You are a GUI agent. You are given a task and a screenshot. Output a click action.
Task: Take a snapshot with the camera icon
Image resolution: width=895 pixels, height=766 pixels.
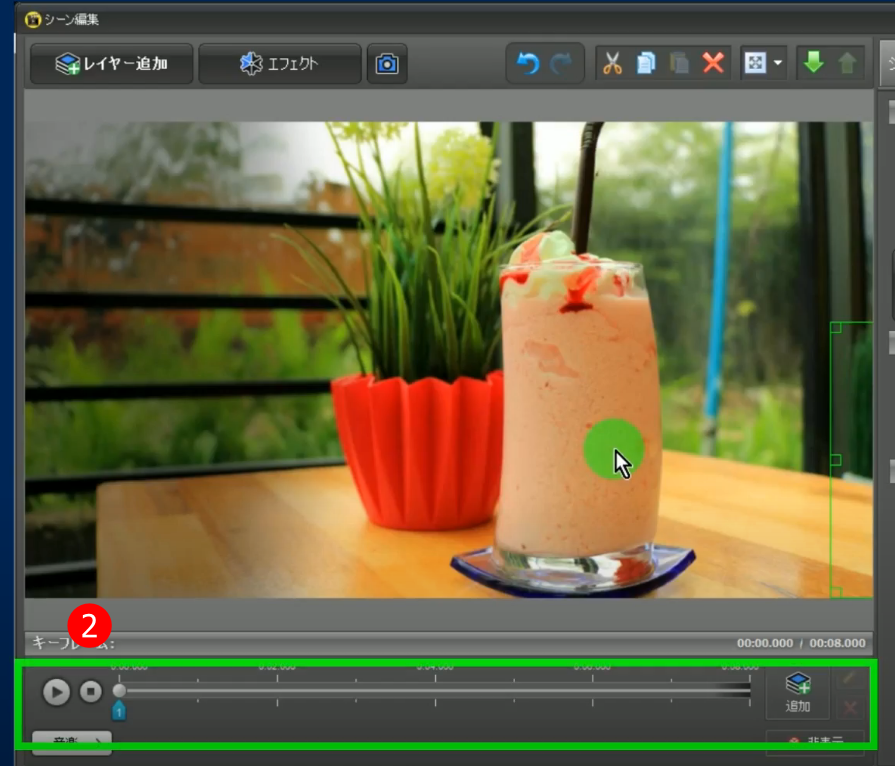pyautogui.click(x=386, y=64)
